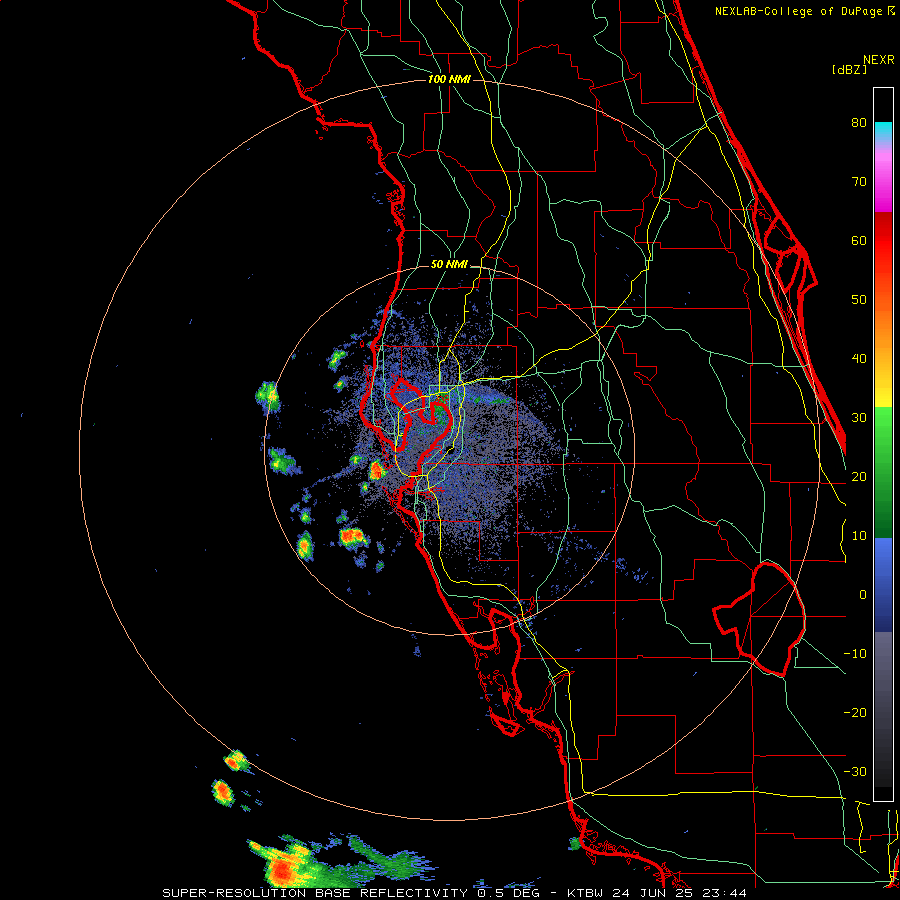Viewport: 900px width, 900px height.
Task: Click the 80 value on dBZ scale
Action: (859, 123)
